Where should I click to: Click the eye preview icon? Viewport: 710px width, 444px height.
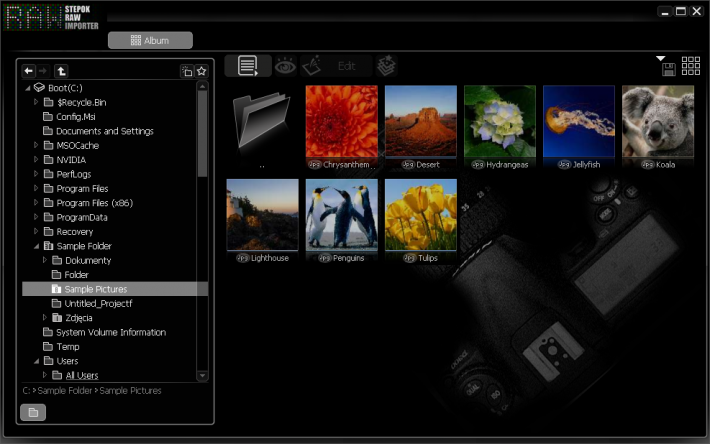click(285, 67)
